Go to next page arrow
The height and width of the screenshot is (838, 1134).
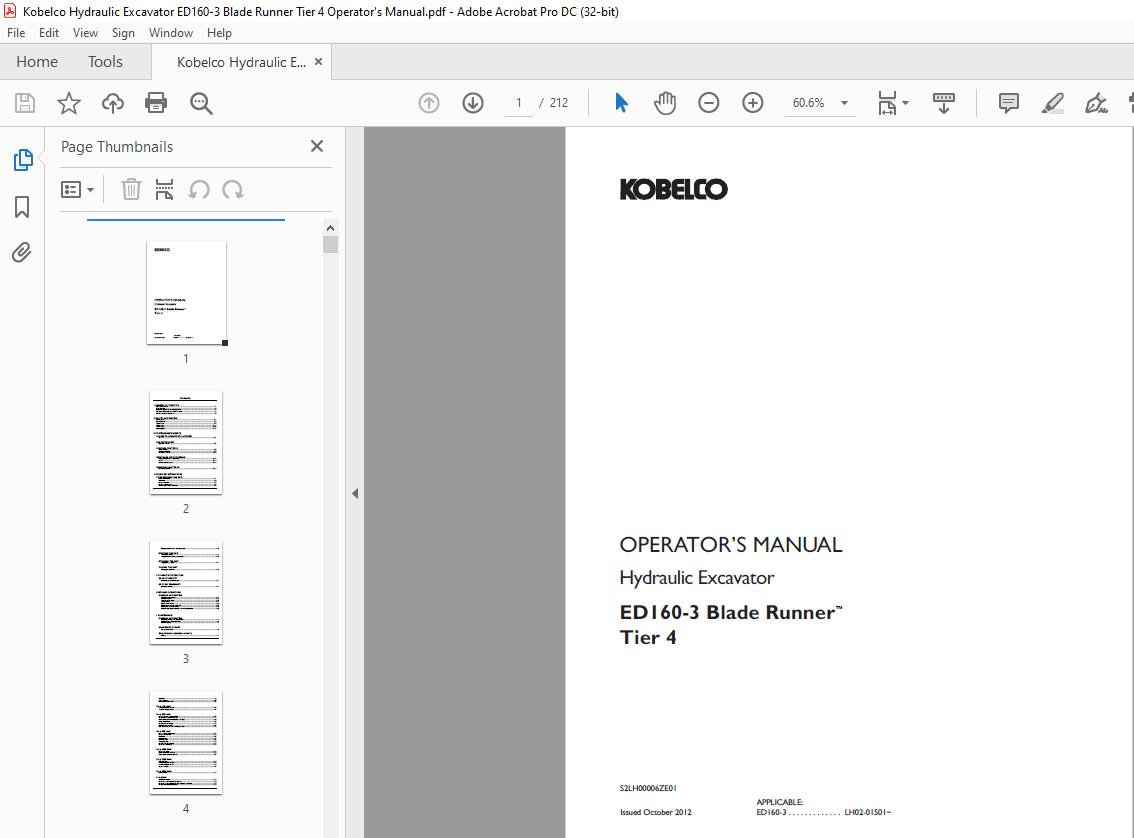pos(473,103)
